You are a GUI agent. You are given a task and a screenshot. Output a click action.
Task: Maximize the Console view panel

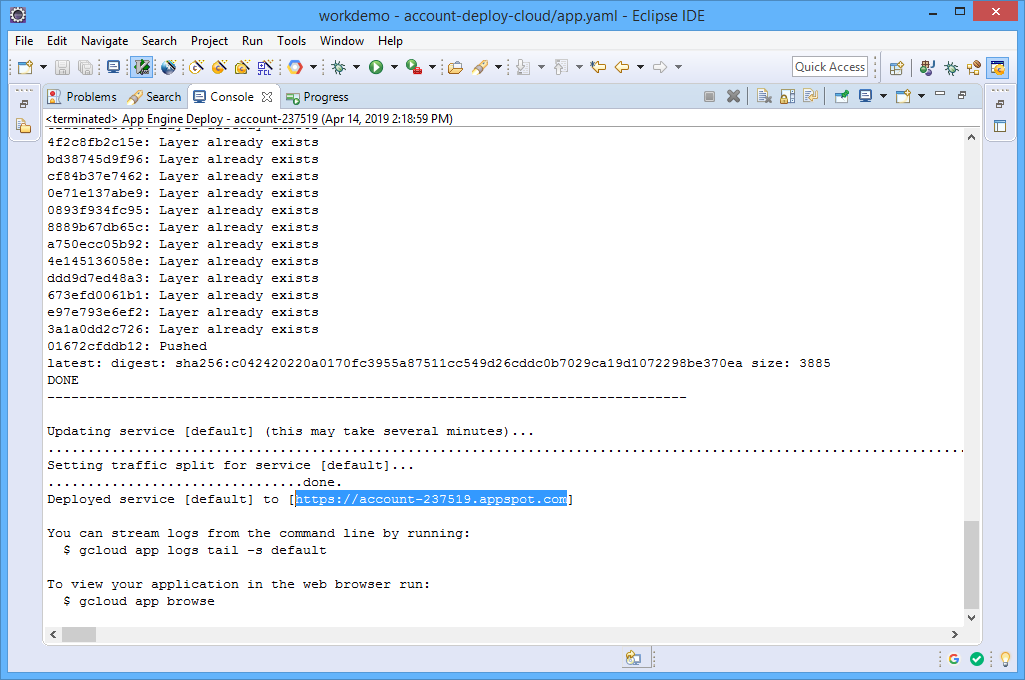tap(962, 95)
